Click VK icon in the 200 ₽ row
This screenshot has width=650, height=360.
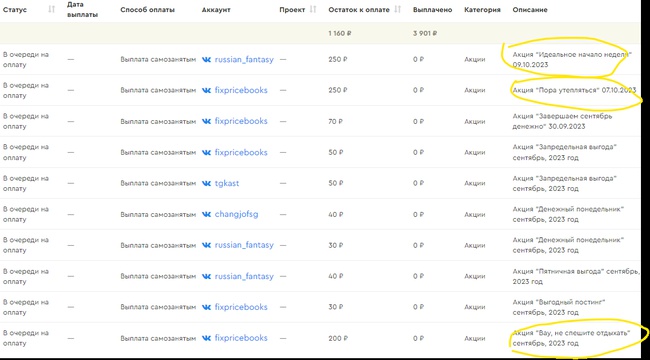coord(206,338)
